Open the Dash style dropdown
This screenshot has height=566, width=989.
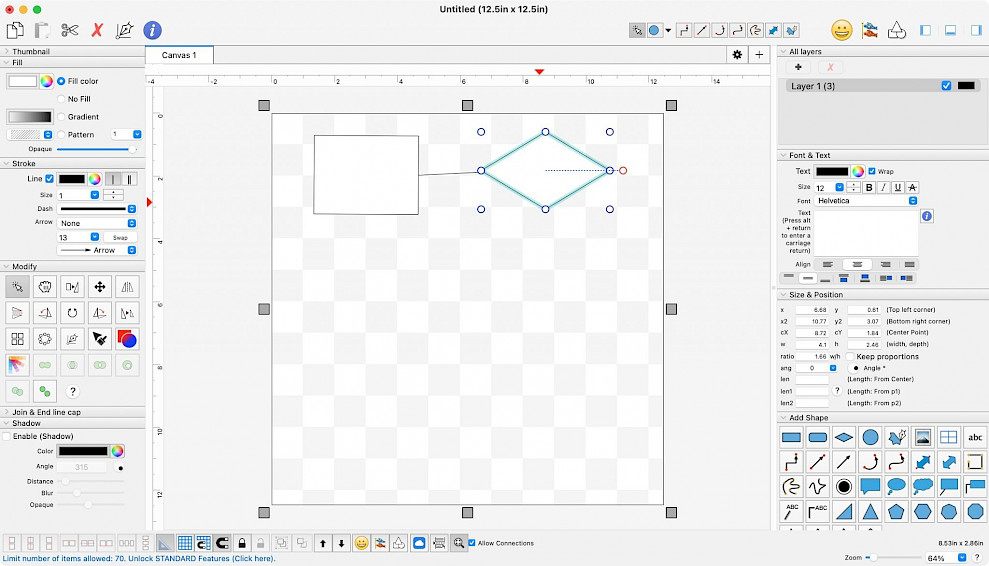tap(97, 209)
